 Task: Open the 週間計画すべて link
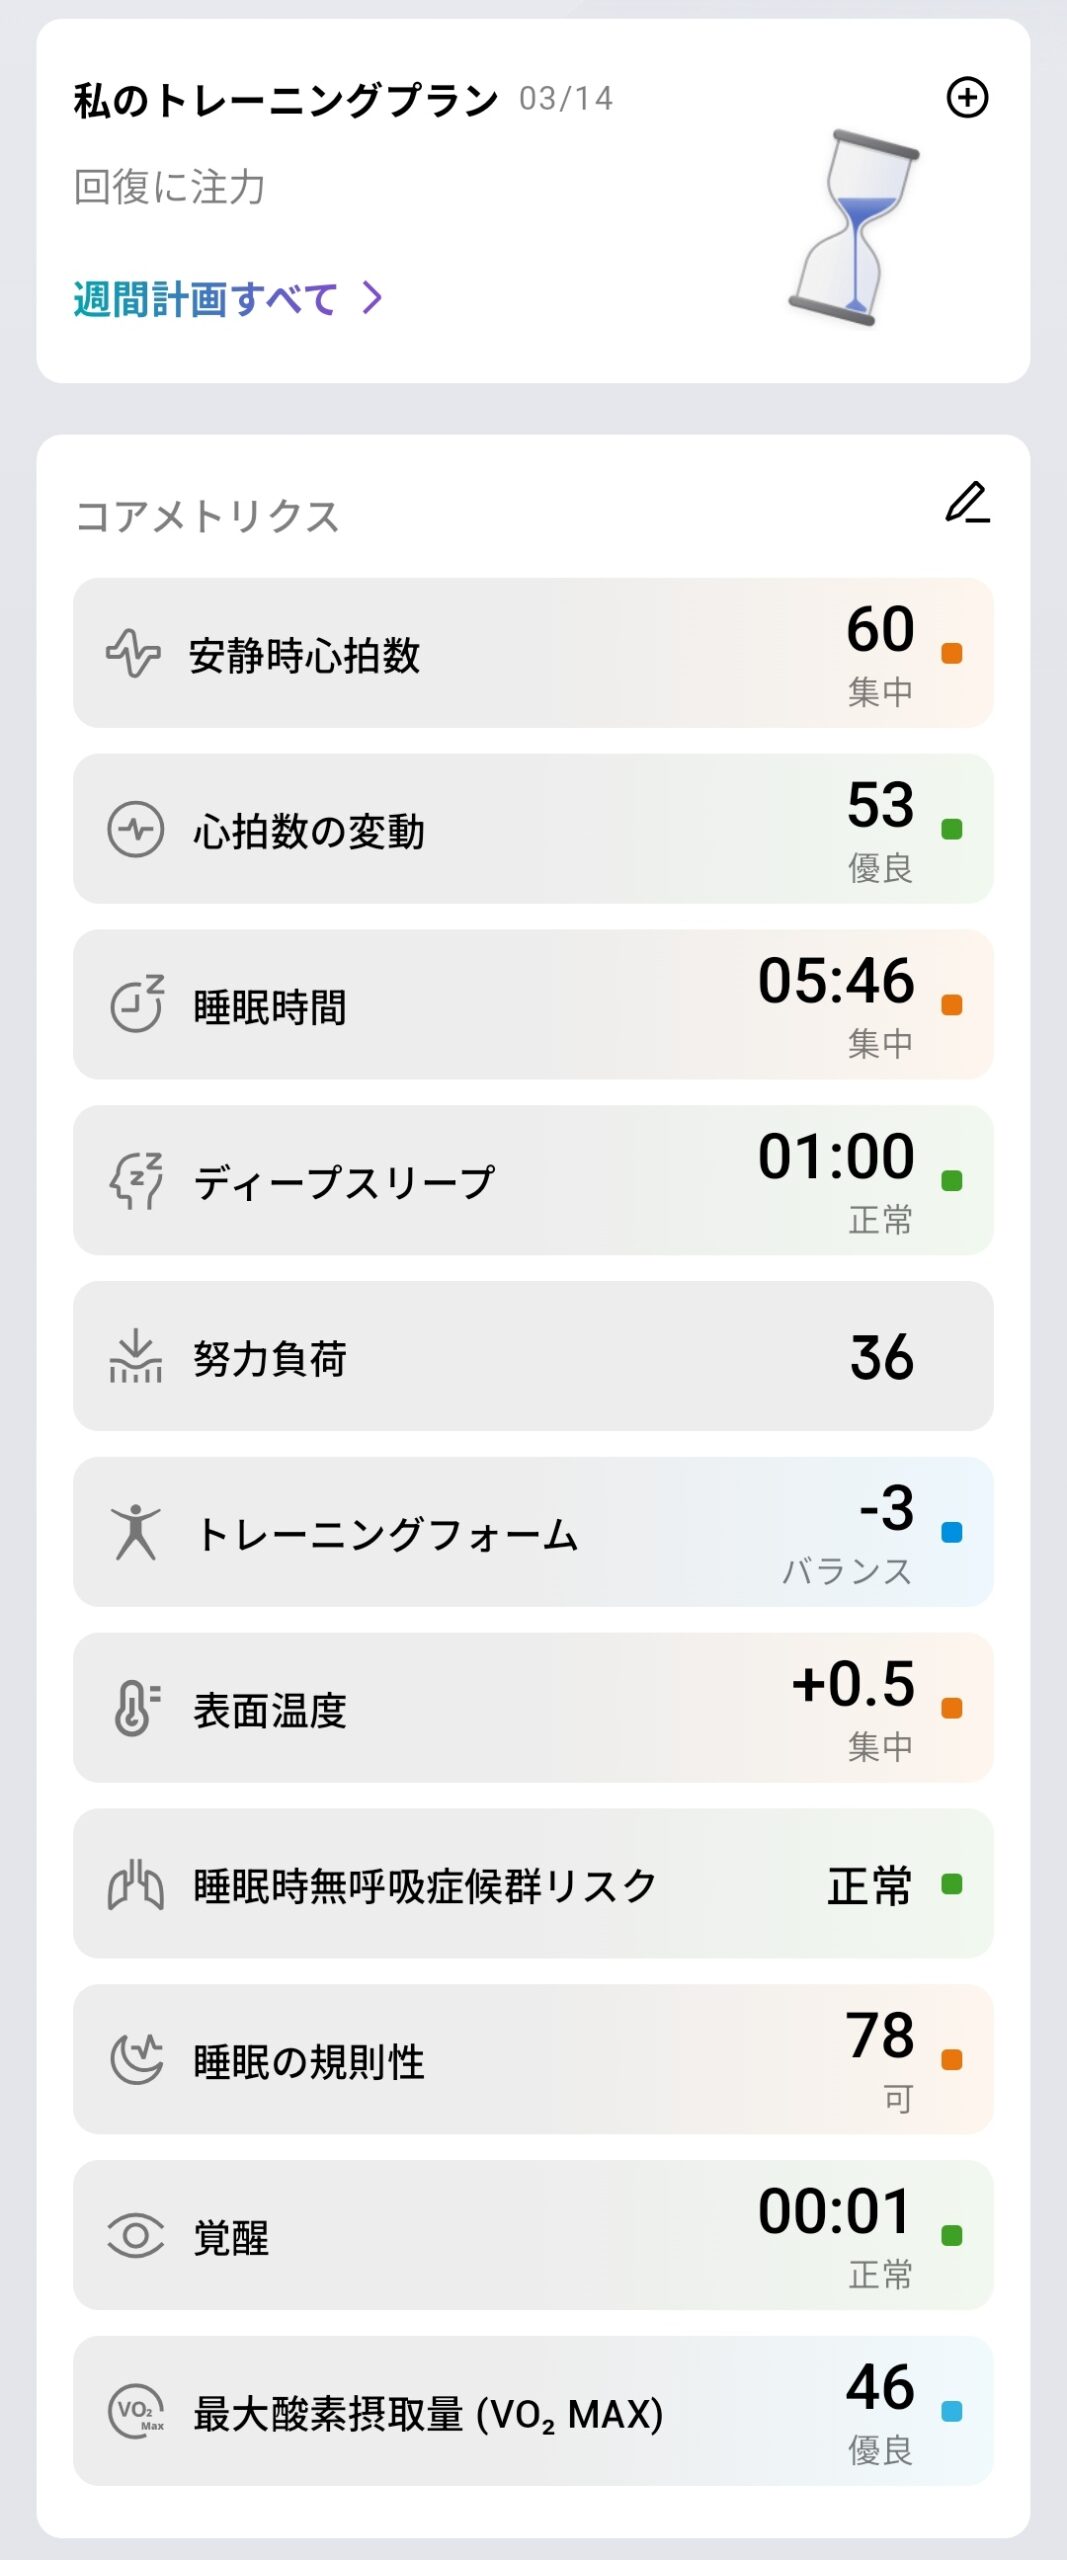pos(205,298)
